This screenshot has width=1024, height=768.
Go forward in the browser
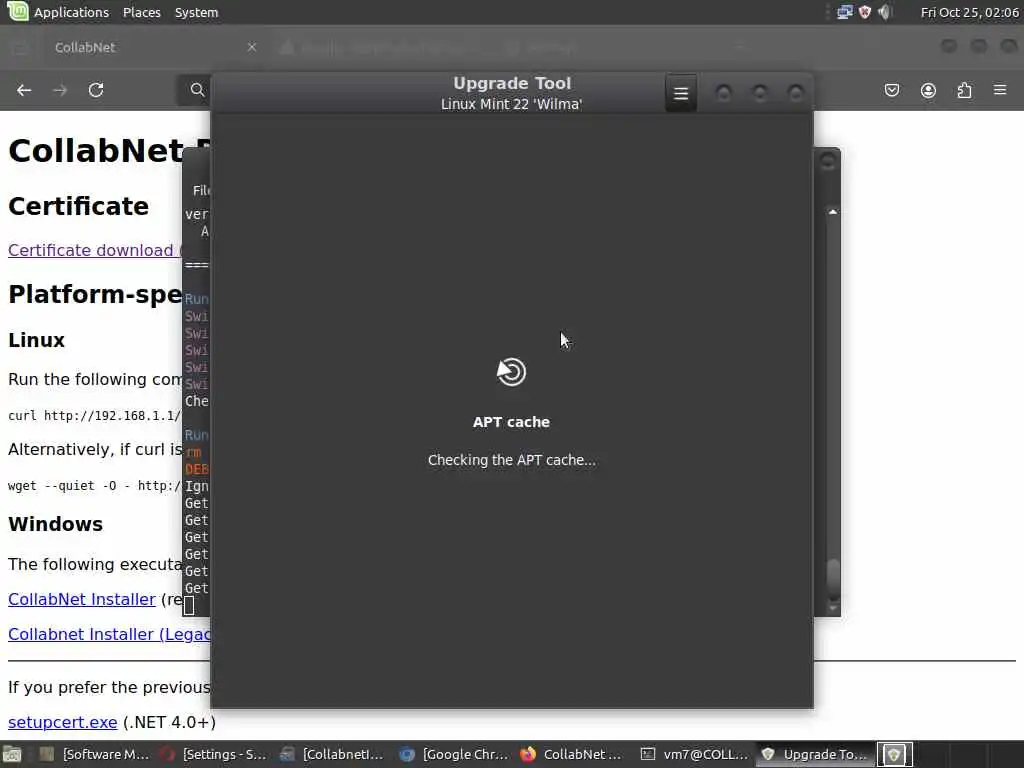click(x=60, y=90)
